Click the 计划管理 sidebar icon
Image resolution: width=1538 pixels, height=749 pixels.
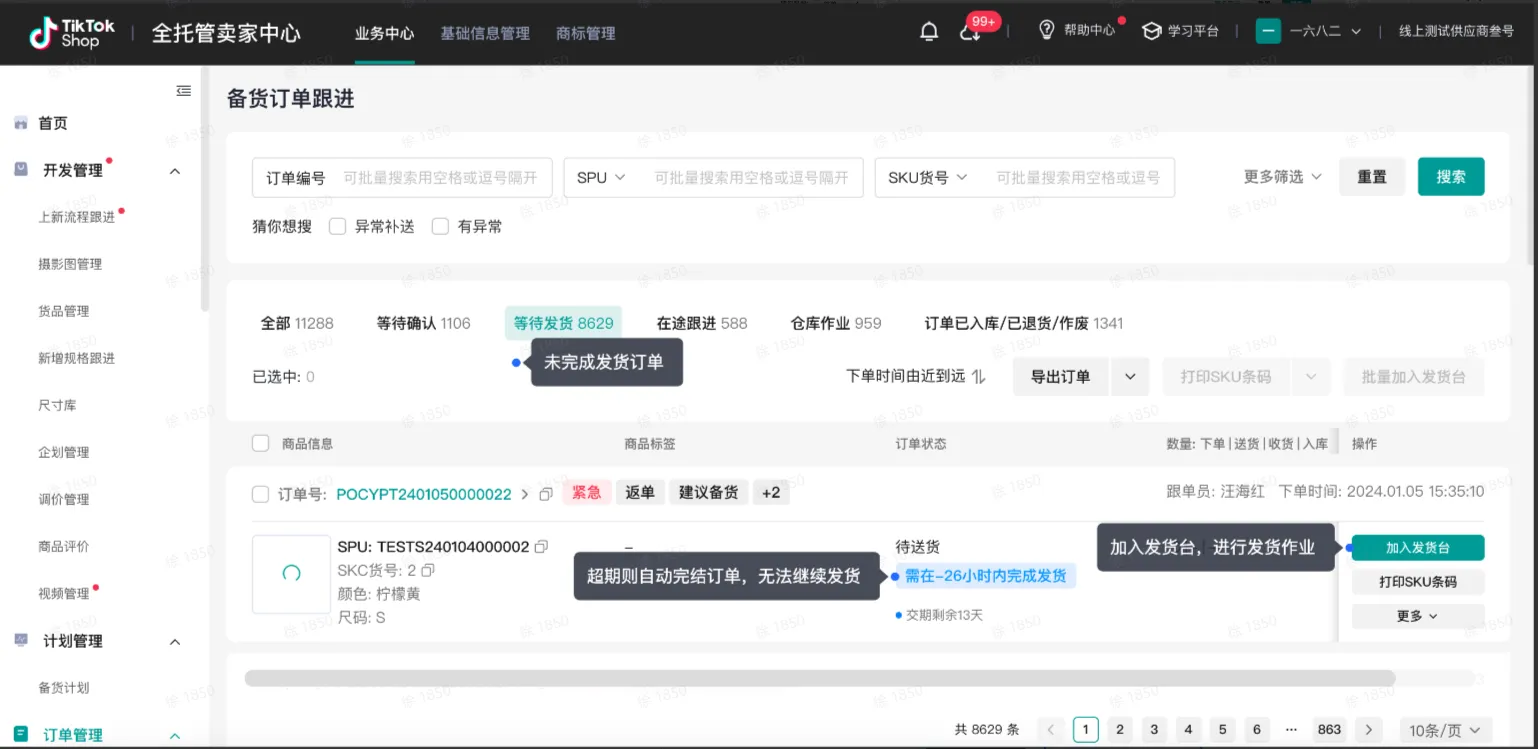[x=21, y=640]
